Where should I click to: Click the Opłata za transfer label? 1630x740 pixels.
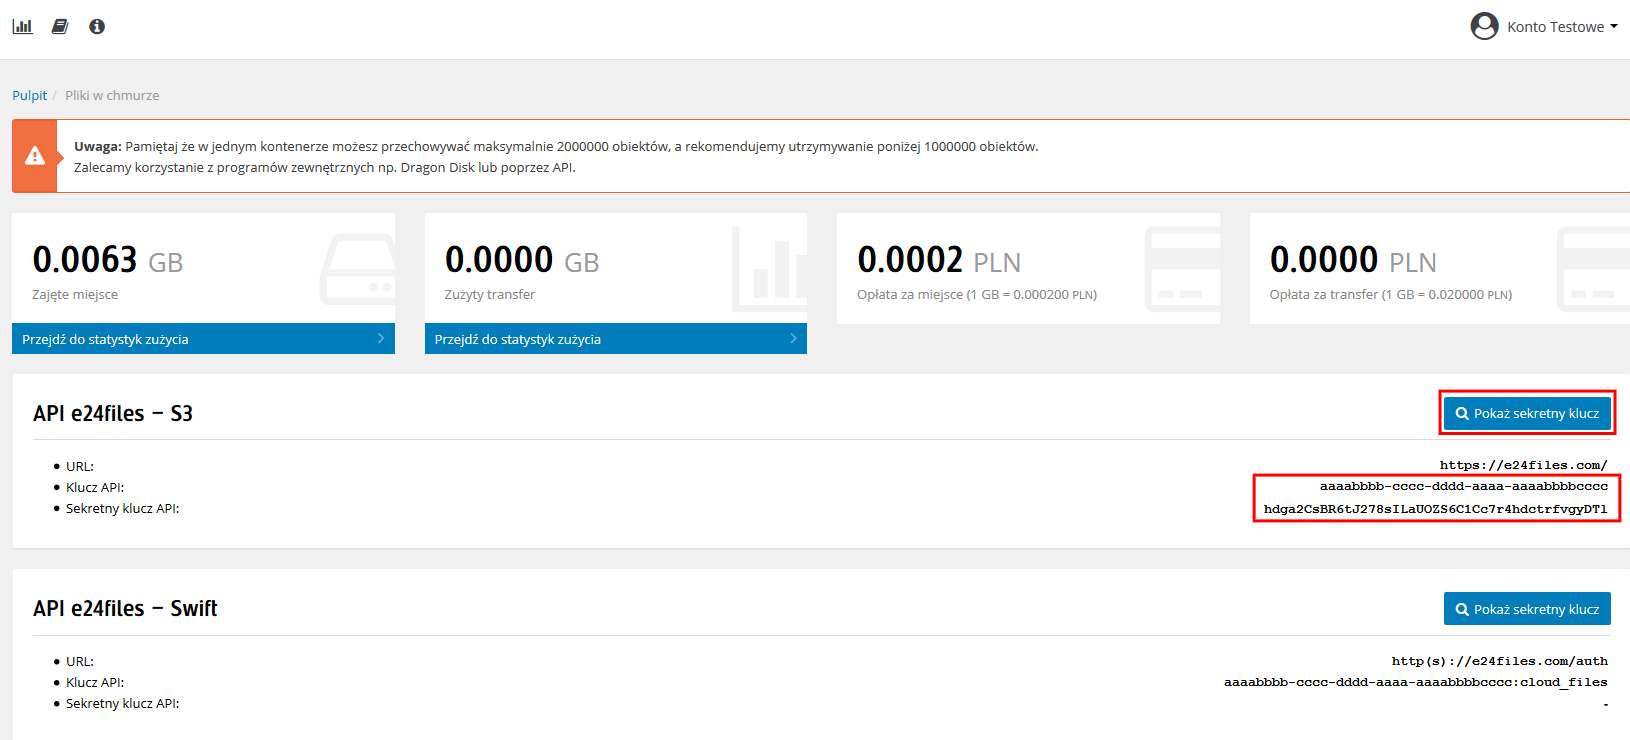click(1391, 295)
